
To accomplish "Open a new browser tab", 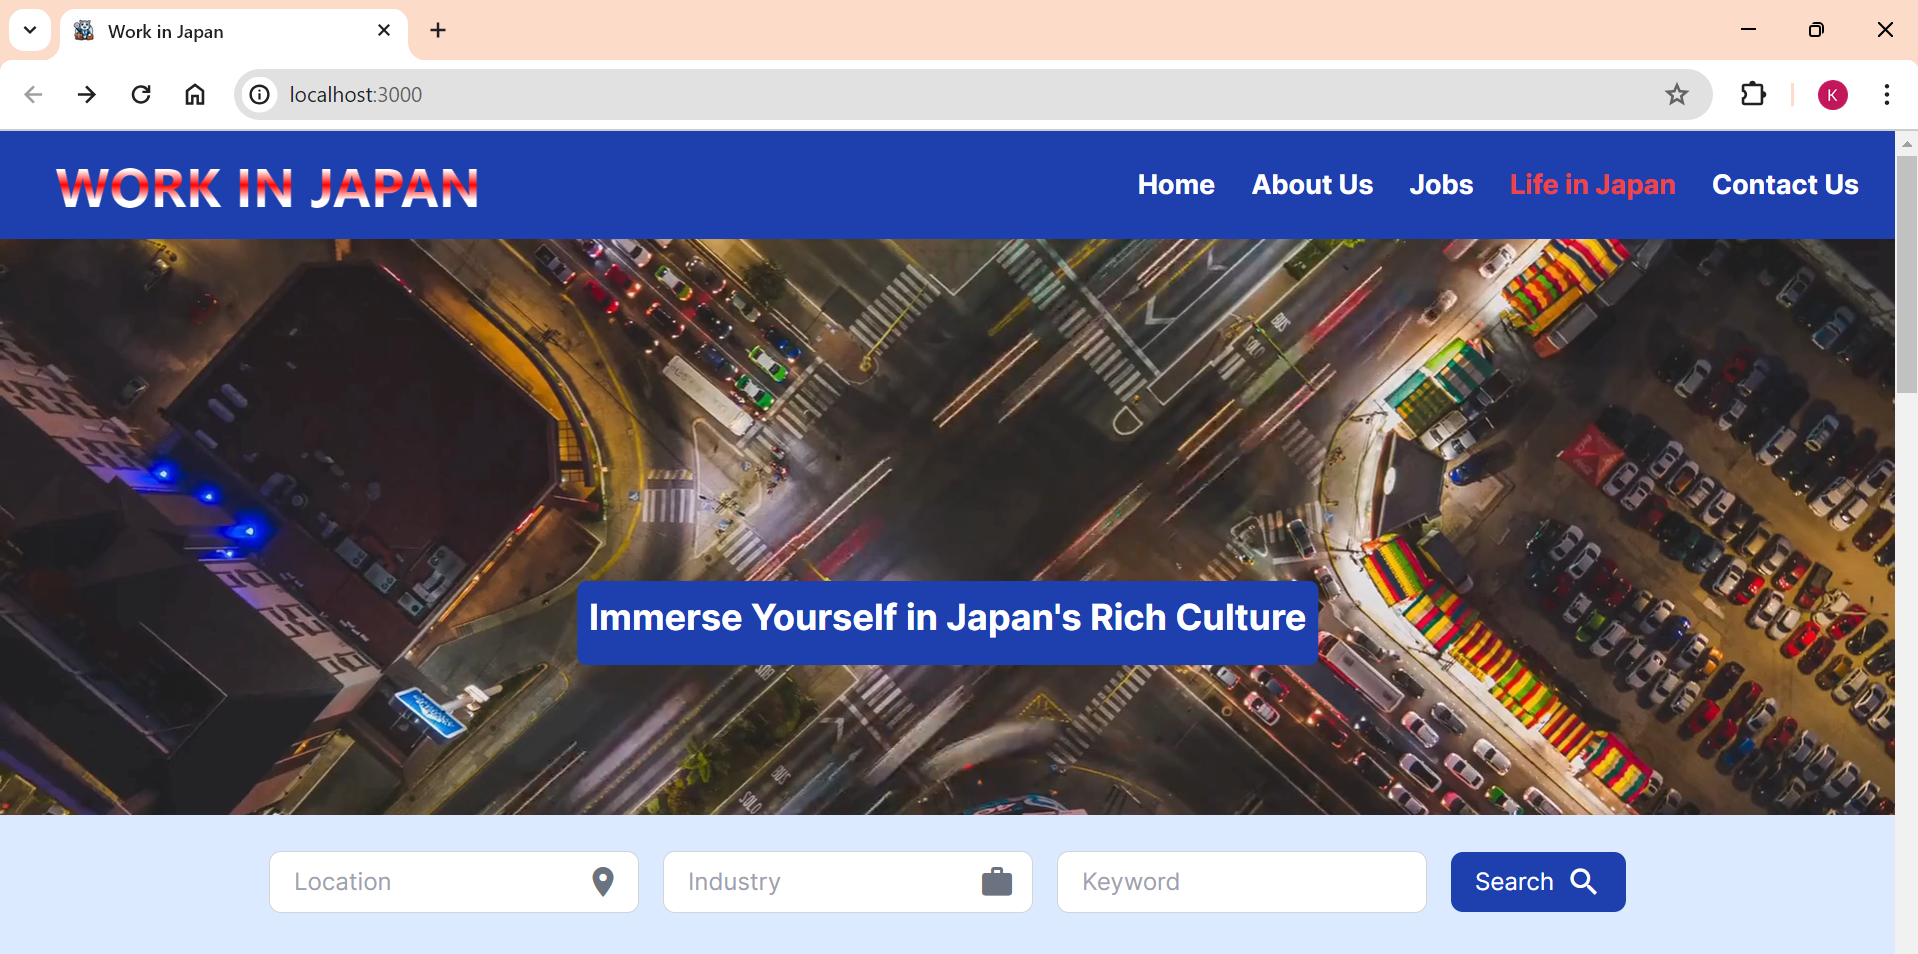I will coord(438,30).
